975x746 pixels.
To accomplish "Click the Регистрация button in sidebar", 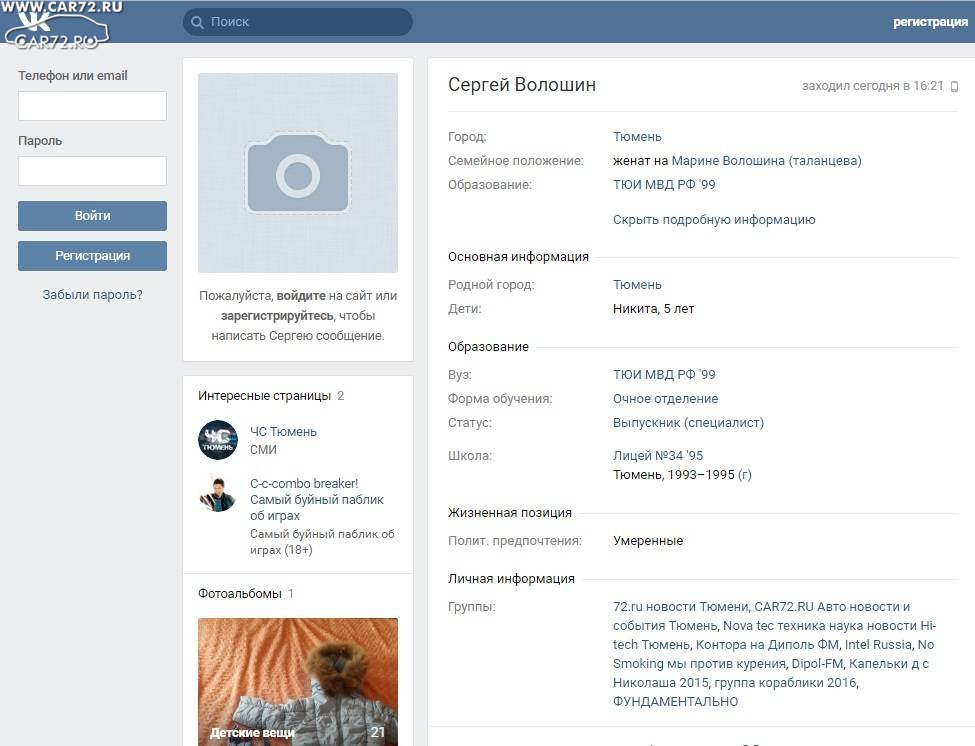I will coord(92,256).
